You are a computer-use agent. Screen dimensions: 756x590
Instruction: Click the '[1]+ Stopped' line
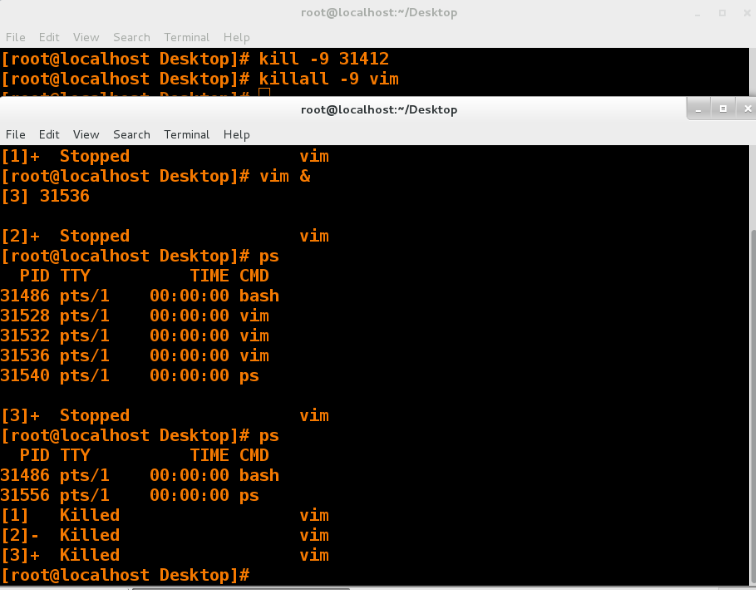[x=165, y=156]
